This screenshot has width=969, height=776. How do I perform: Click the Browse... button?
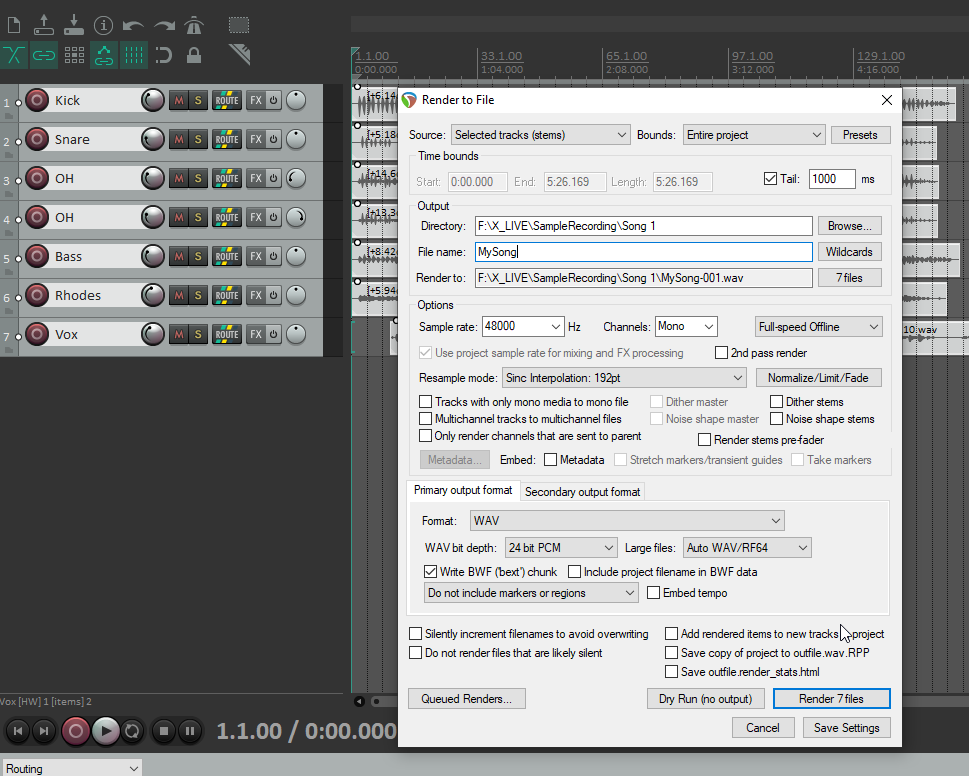pos(849,226)
